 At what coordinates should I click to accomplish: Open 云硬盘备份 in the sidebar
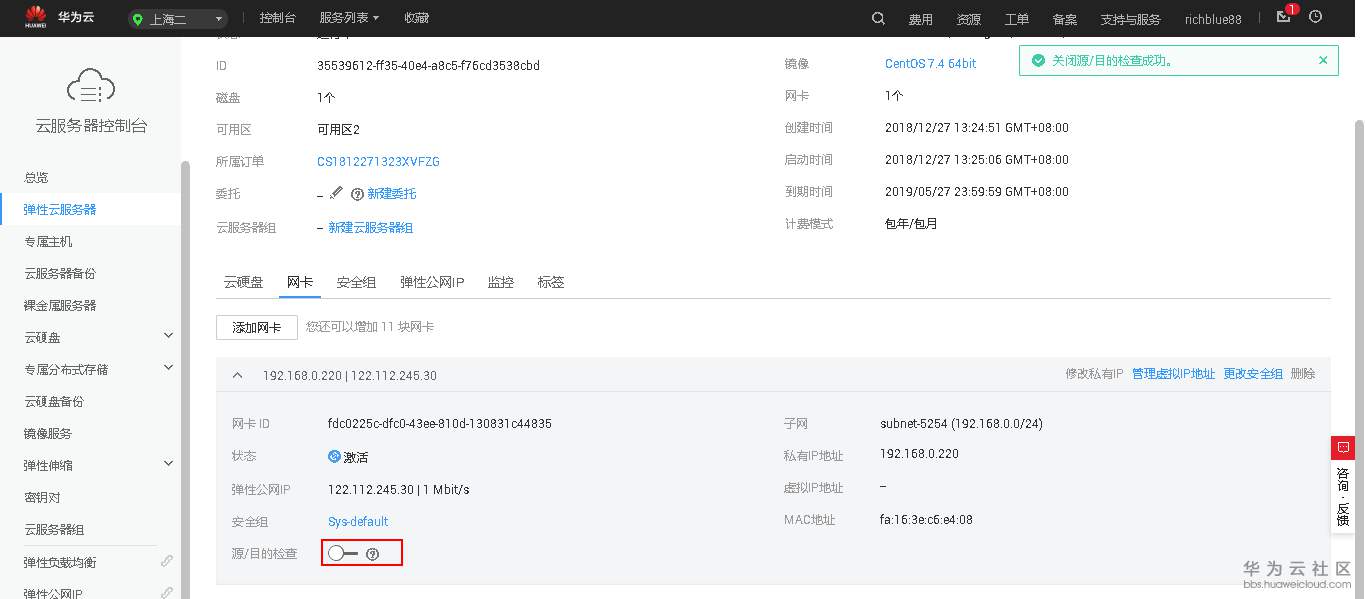[x=54, y=401]
